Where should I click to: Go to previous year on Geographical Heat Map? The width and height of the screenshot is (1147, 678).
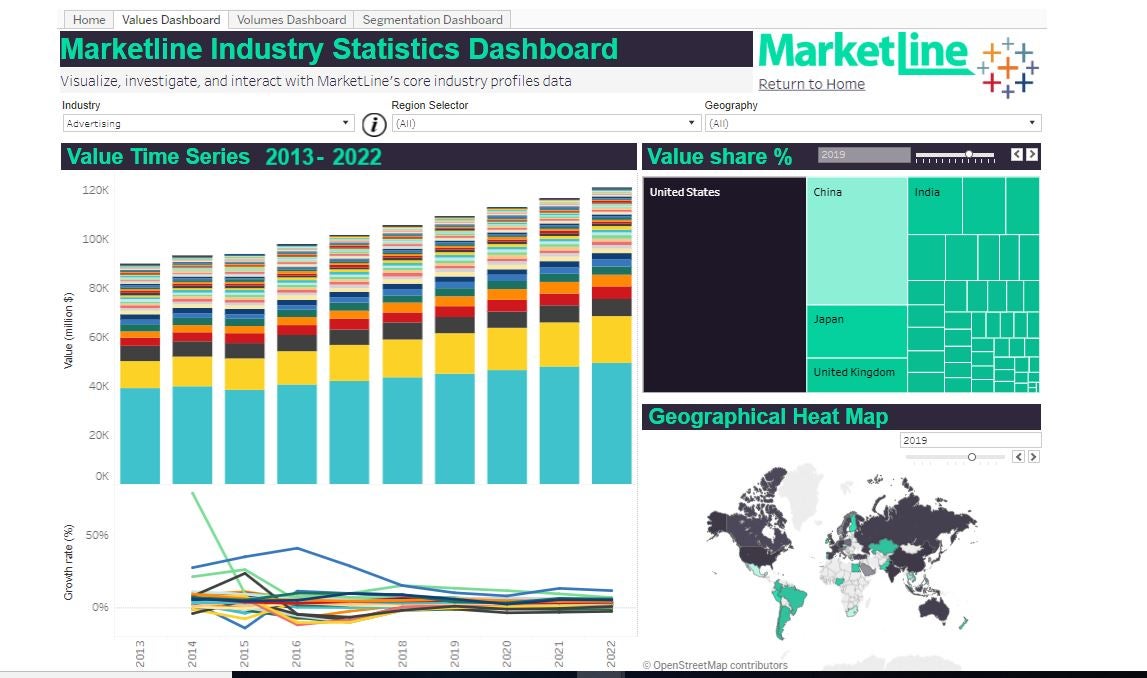click(x=1018, y=456)
